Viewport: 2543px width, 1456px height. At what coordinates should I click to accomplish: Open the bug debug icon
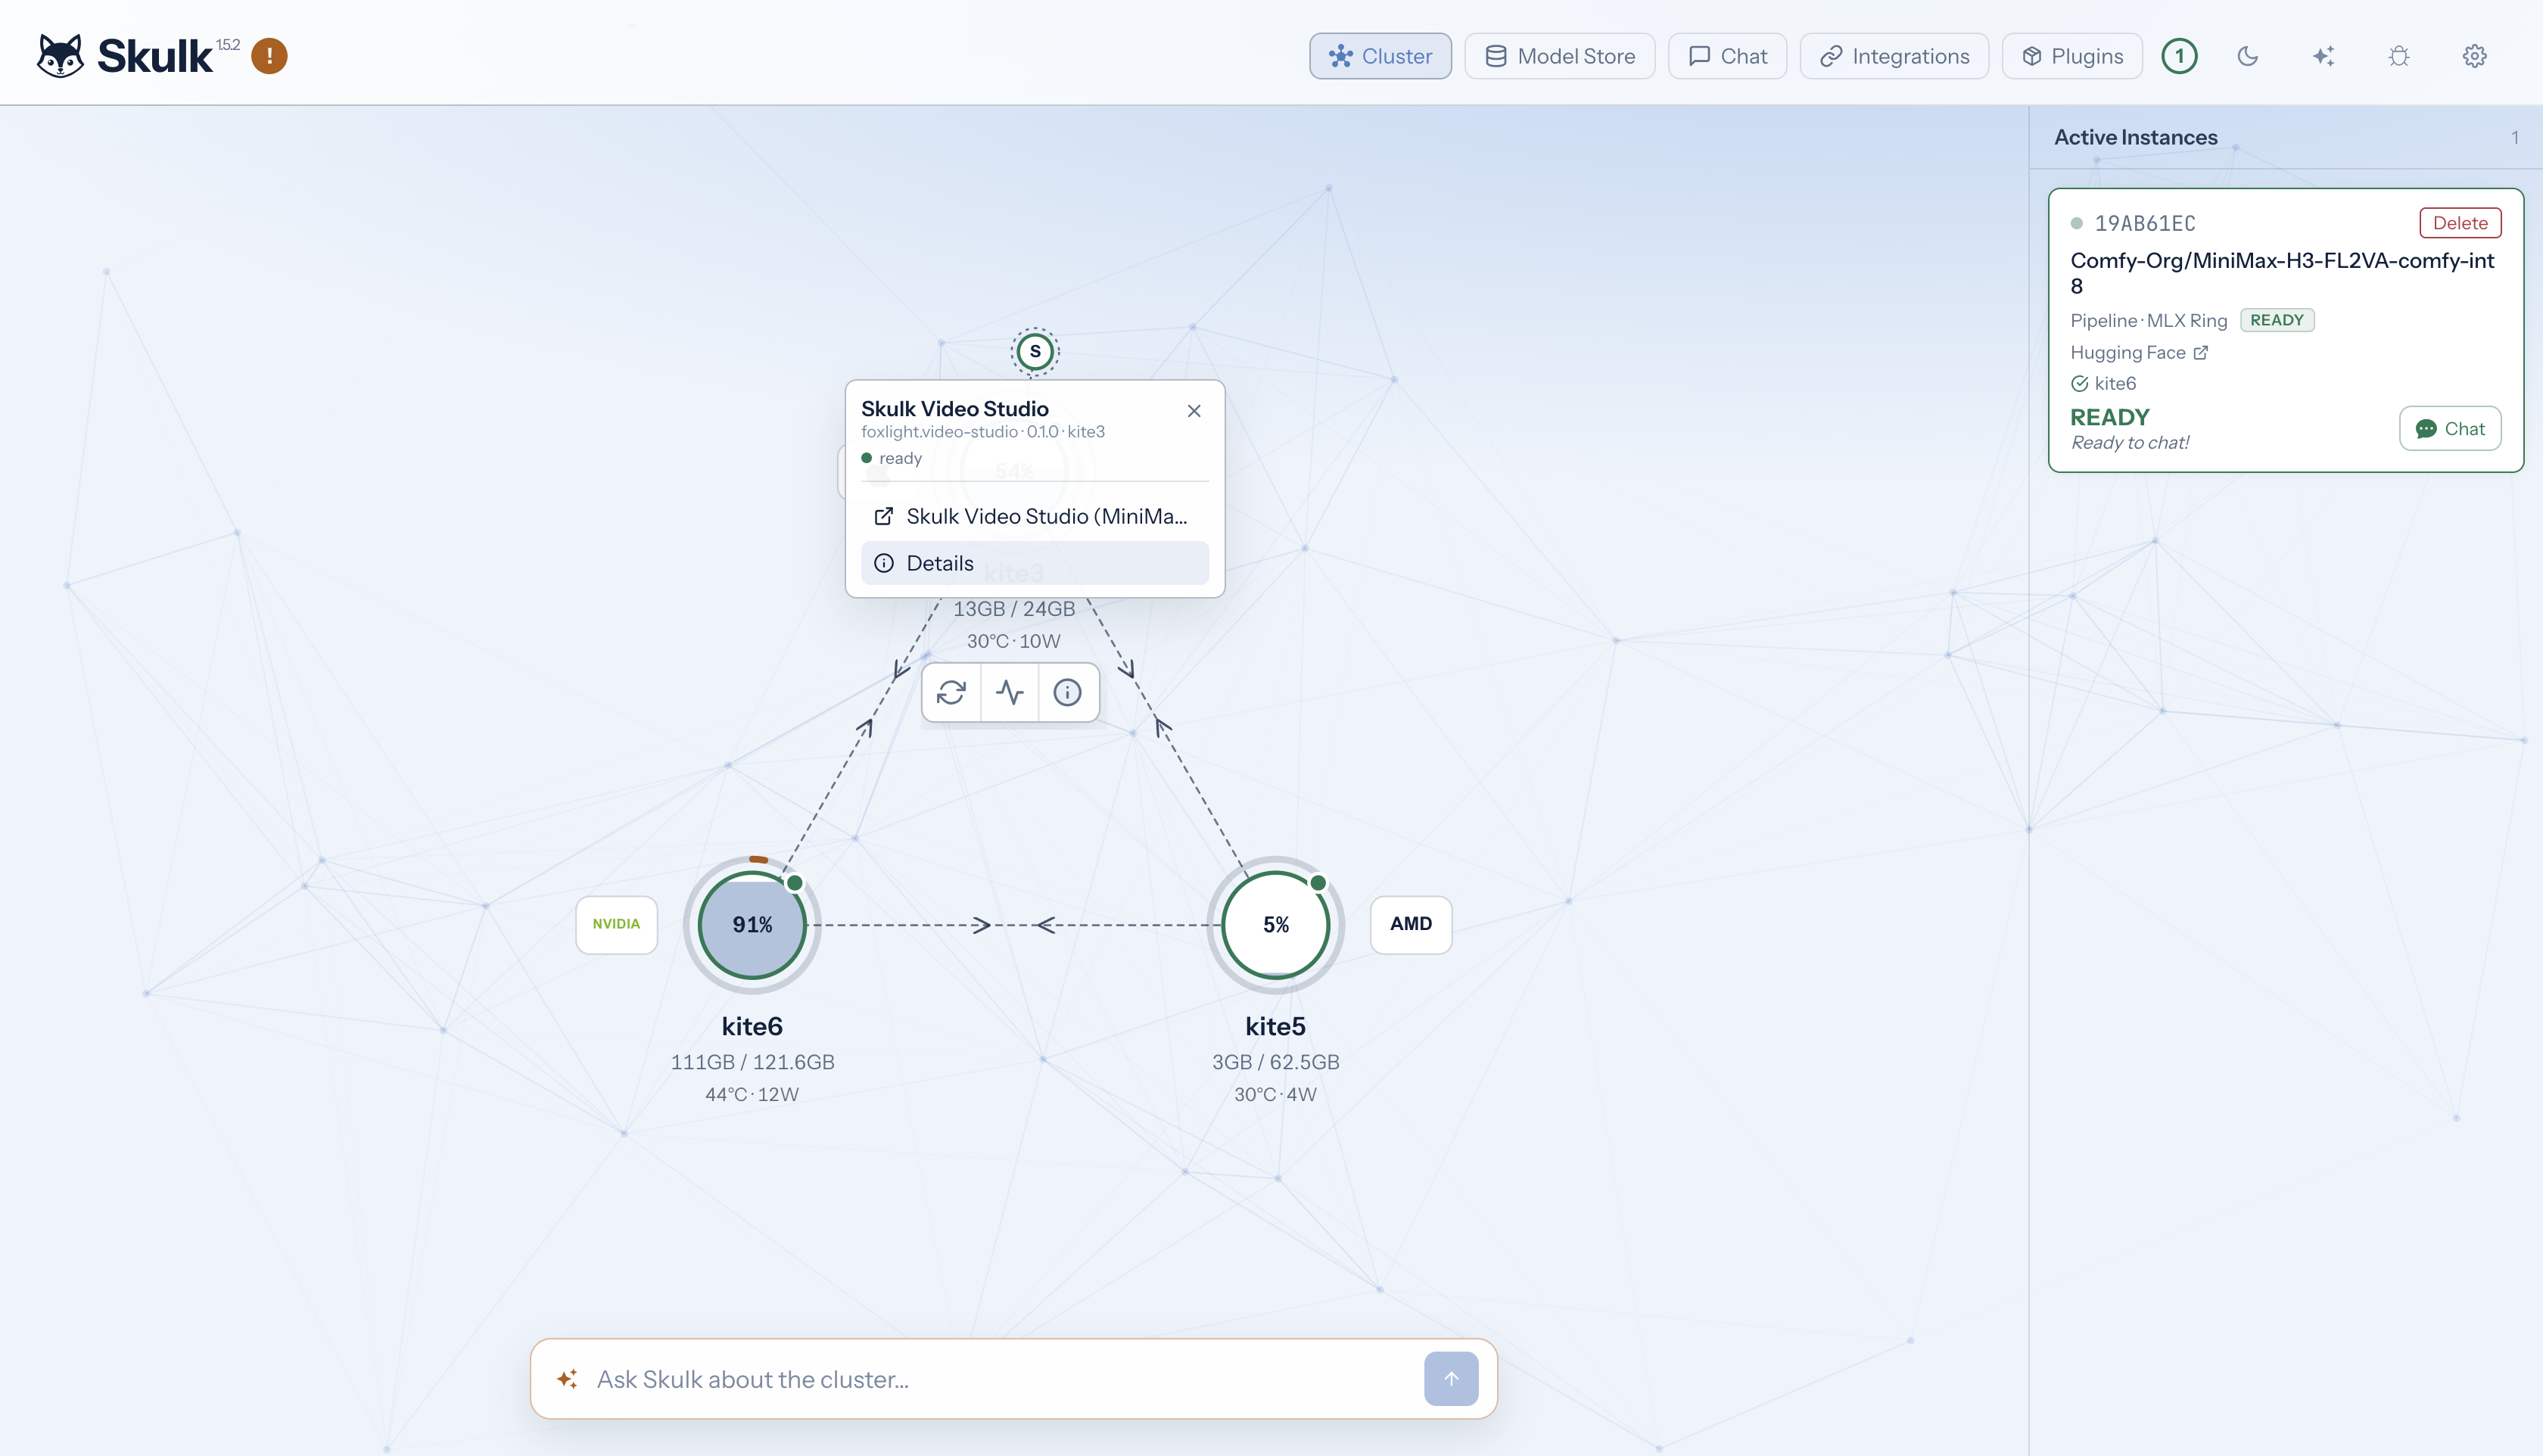click(x=2399, y=56)
